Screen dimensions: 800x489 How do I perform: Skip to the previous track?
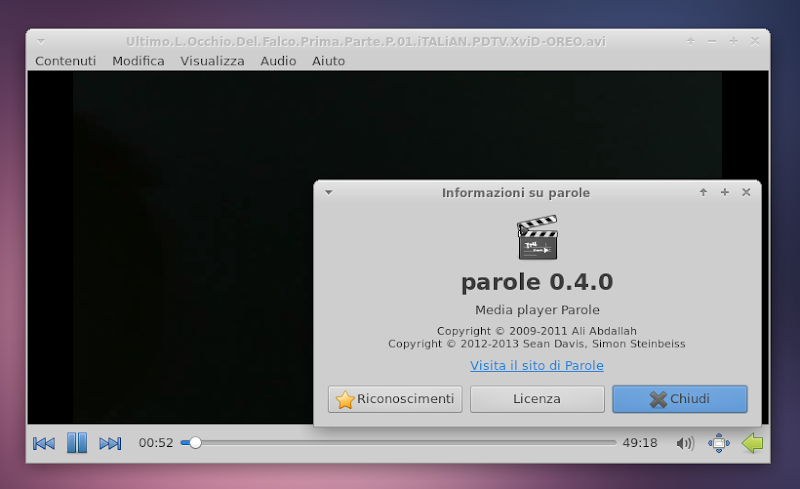[x=44, y=443]
